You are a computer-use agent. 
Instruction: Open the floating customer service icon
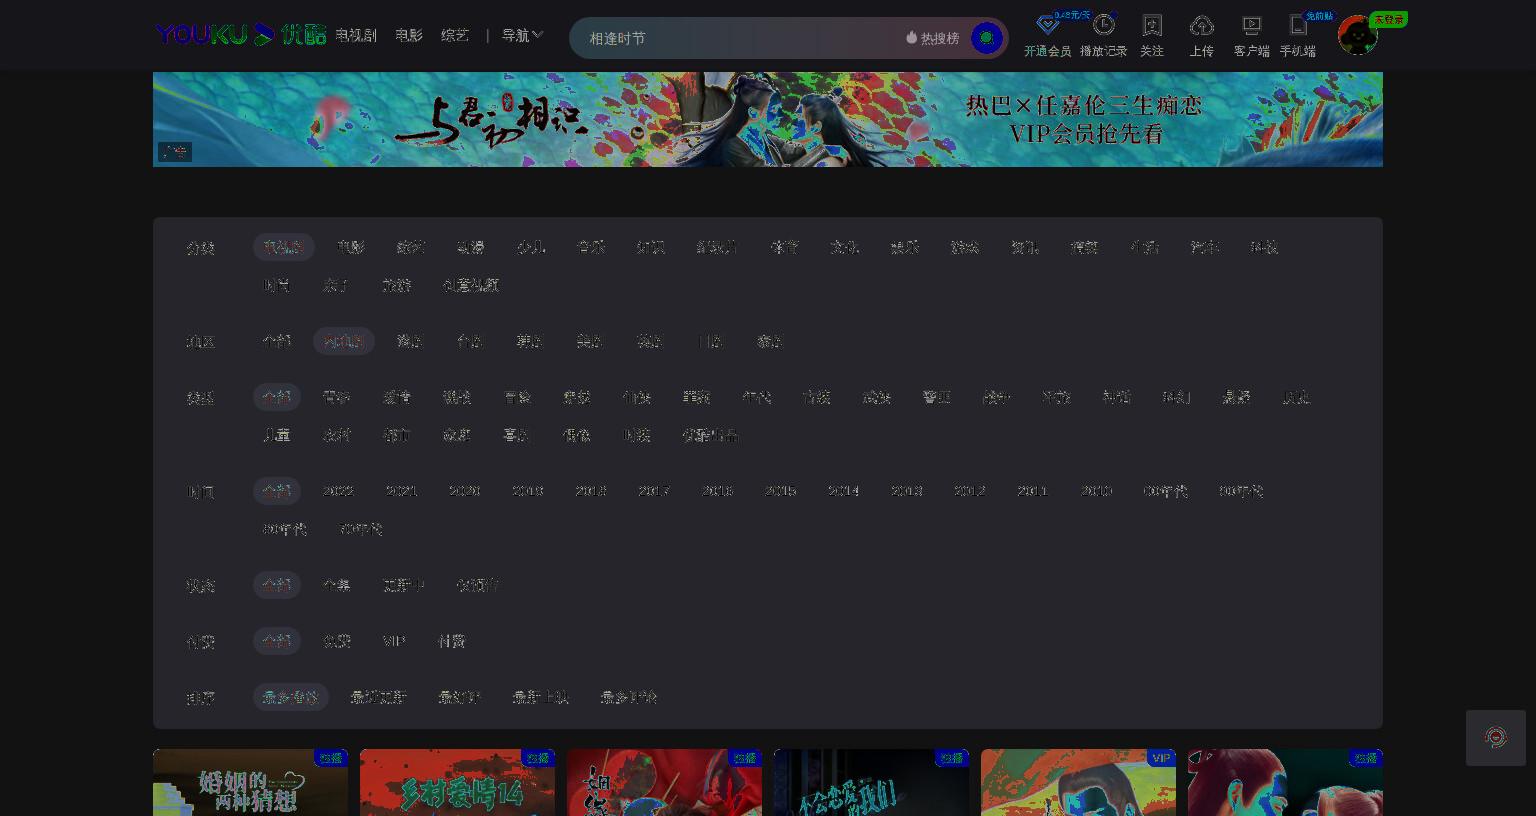(x=1496, y=738)
